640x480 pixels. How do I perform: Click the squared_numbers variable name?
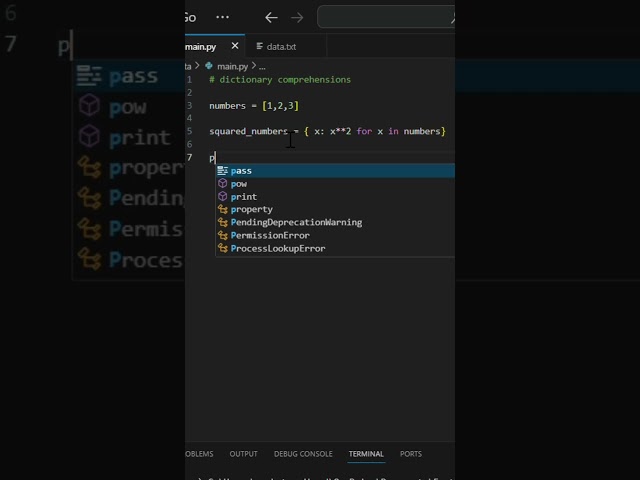coord(248,131)
